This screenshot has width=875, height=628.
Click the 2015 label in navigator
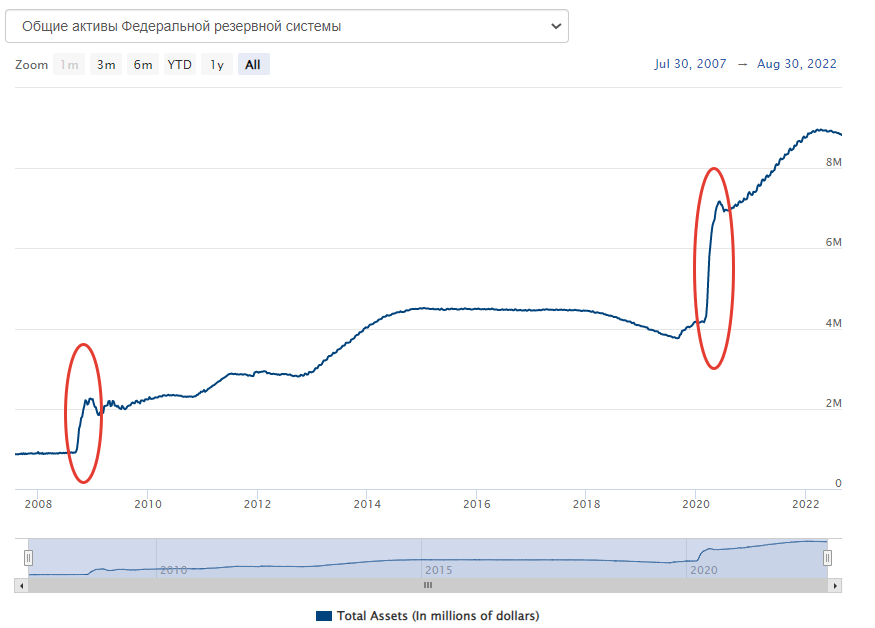(438, 570)
